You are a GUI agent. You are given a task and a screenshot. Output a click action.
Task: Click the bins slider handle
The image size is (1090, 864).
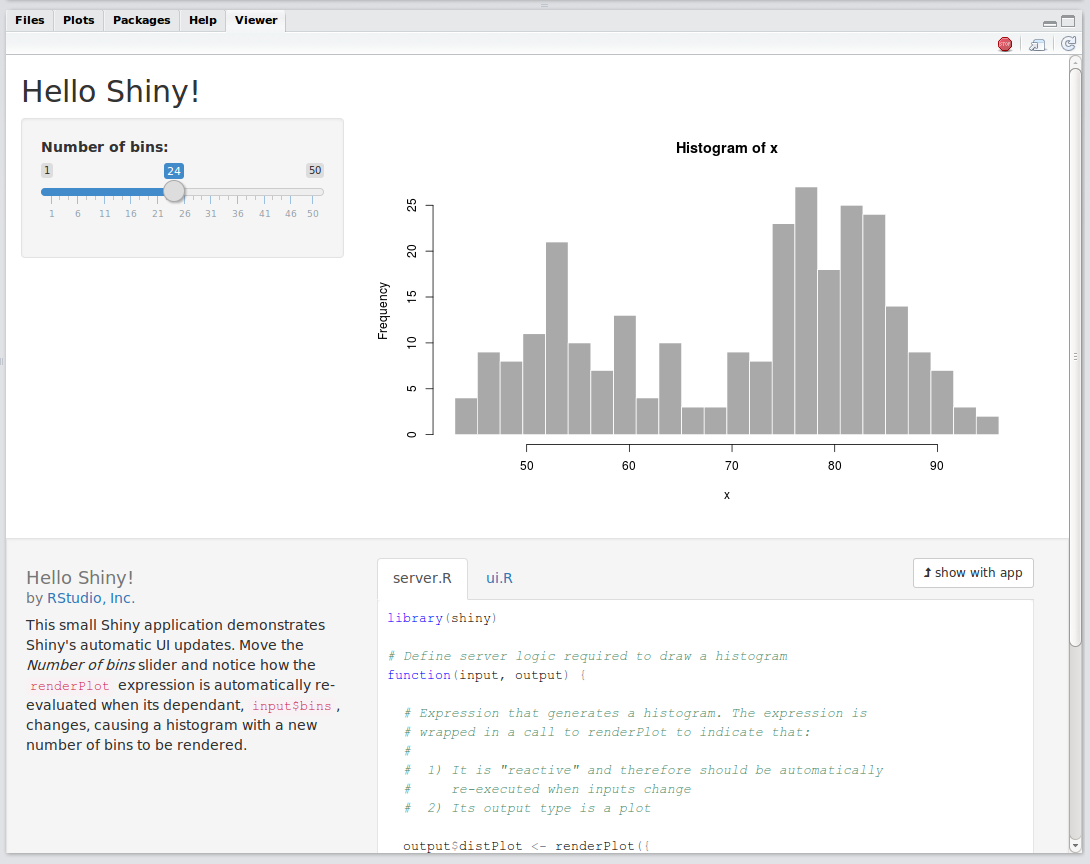click(174, 191)
